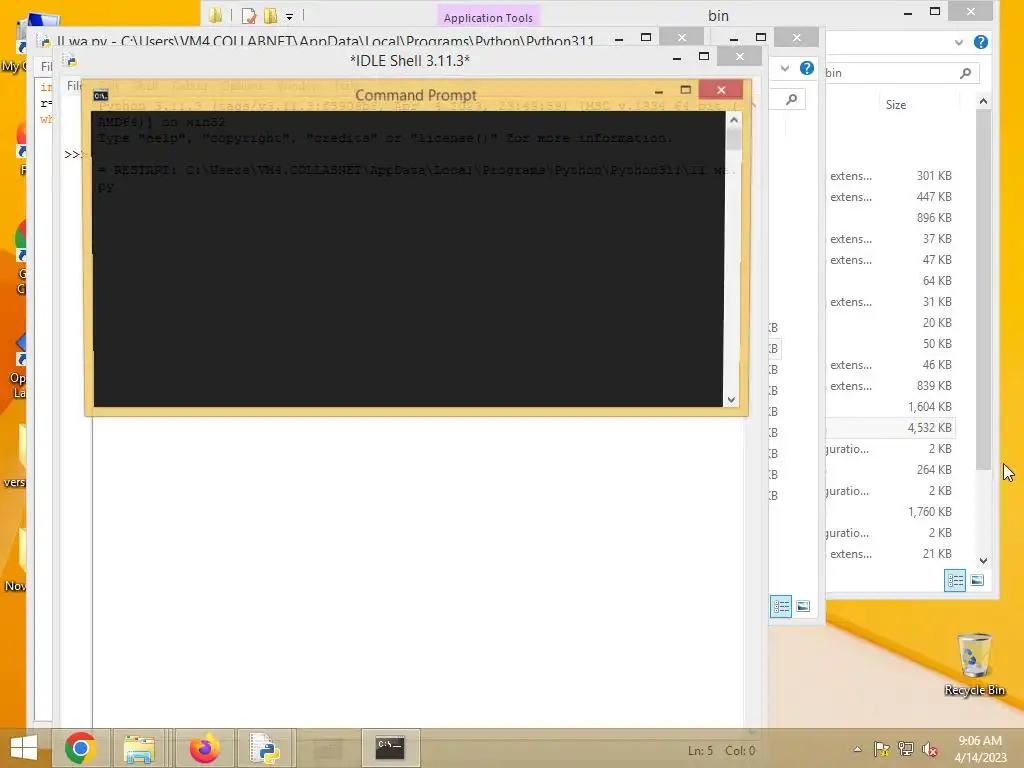The height and width of the screenshot is (768, 1024).
Task: Select the 896 KB file row
Action: [x=889, y=217]
